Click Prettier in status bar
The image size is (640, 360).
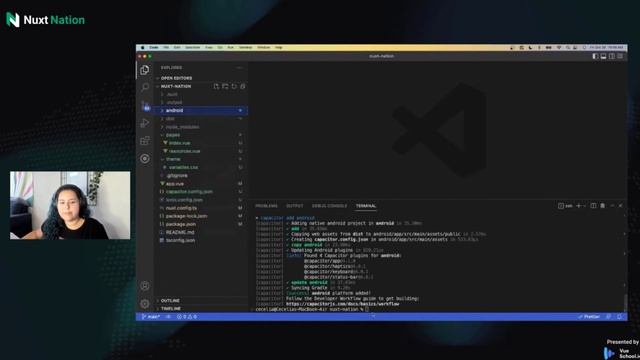coord(589,317)
